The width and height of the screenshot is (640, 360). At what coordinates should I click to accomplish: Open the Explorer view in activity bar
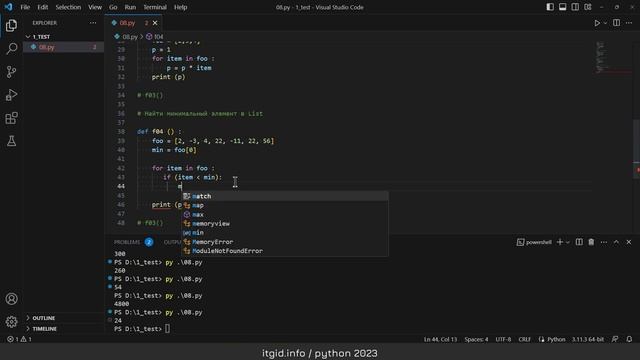click(x=11, y=25)
